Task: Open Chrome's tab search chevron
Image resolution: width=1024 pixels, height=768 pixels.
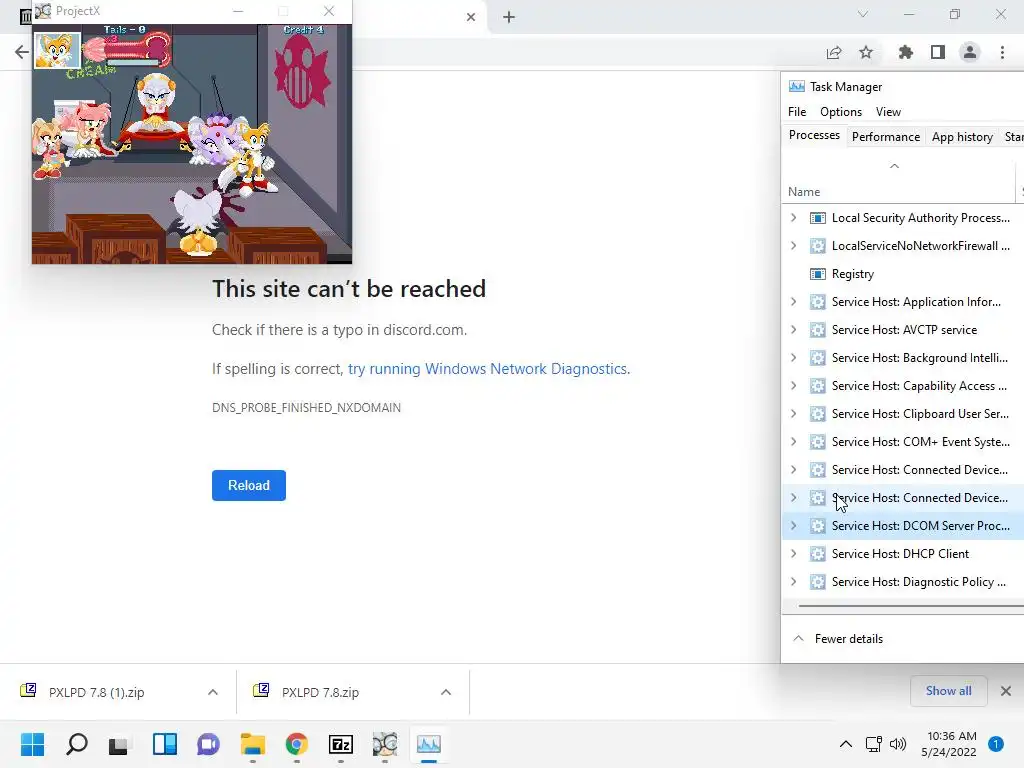Action: (x=863, y=14)
